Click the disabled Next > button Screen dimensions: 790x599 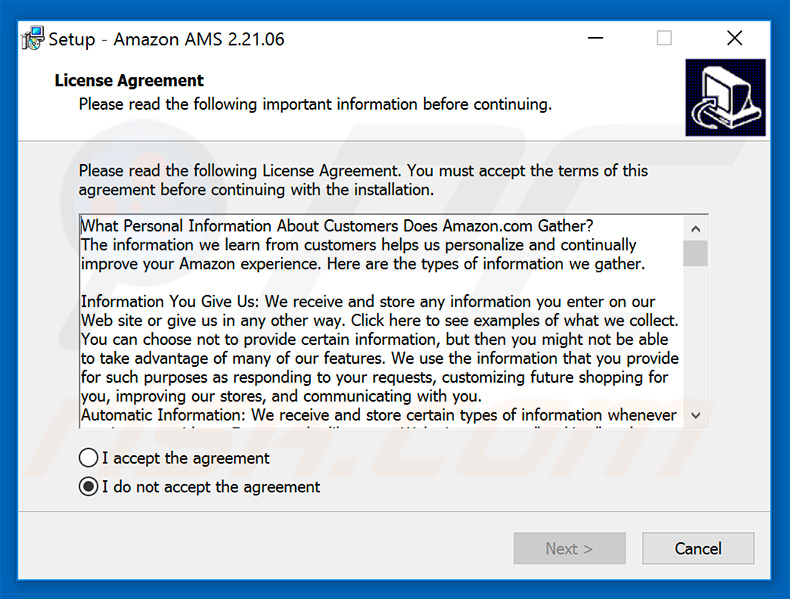pyautogui.click(x=569, y=549)
